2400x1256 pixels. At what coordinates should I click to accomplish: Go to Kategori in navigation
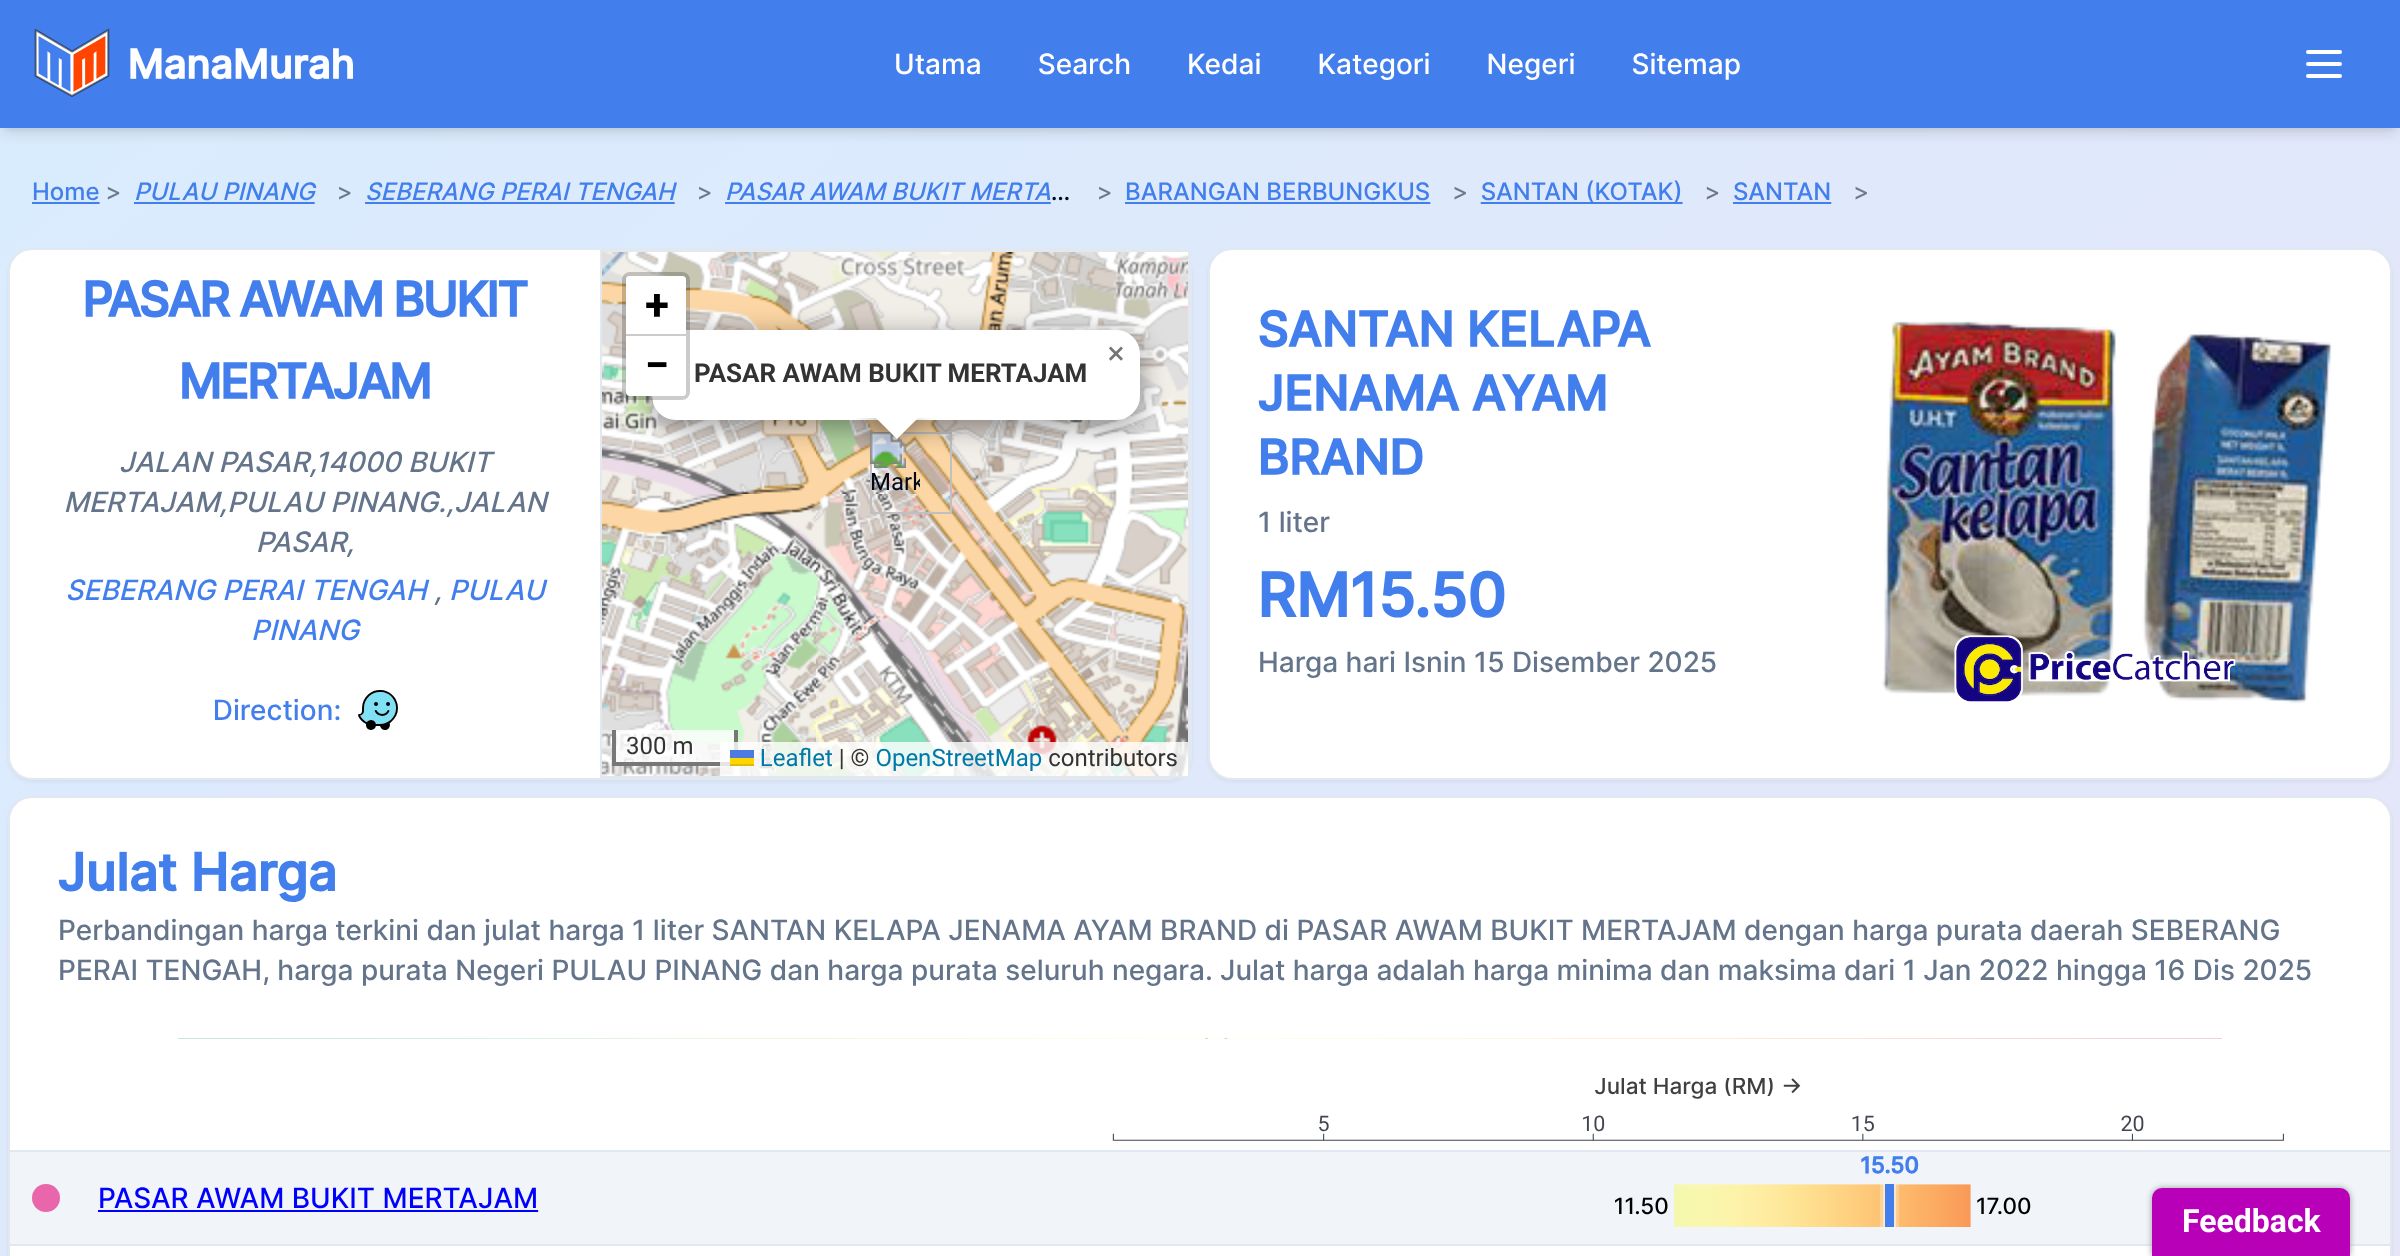point(1373,64)
